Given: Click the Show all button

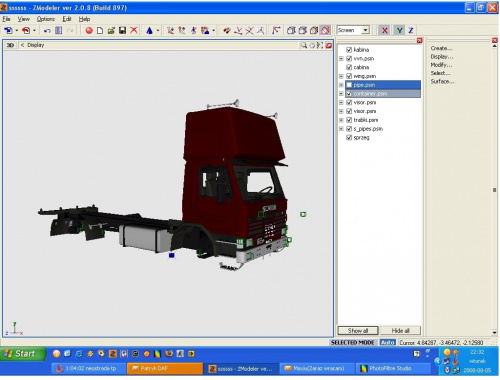Looking at the screenshot, I should click(x=358, y=331).
